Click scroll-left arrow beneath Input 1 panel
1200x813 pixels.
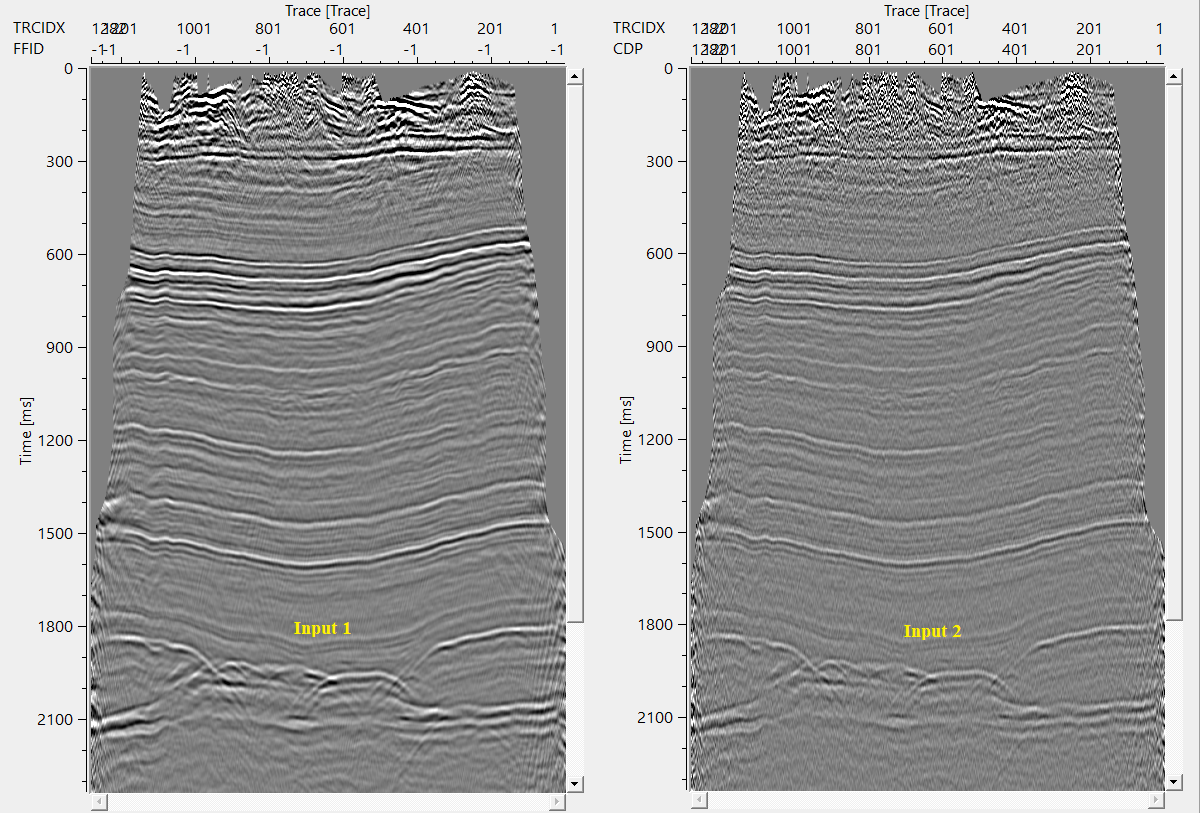coord(97,802)
